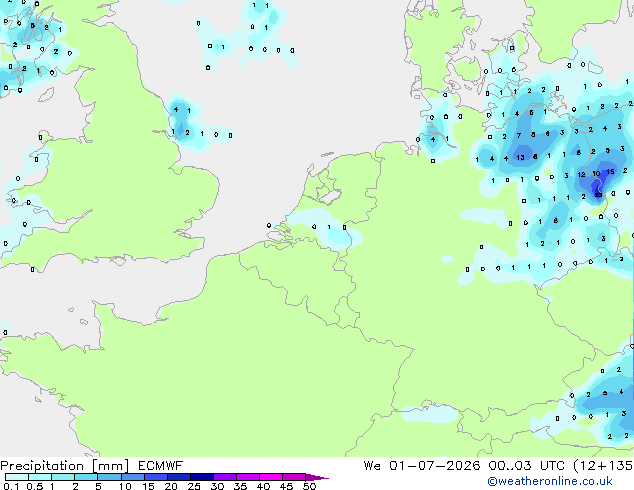Click the '[mm]' unit label
The width and height of the screenshot is (634, 490).
(x=111, y=466)
